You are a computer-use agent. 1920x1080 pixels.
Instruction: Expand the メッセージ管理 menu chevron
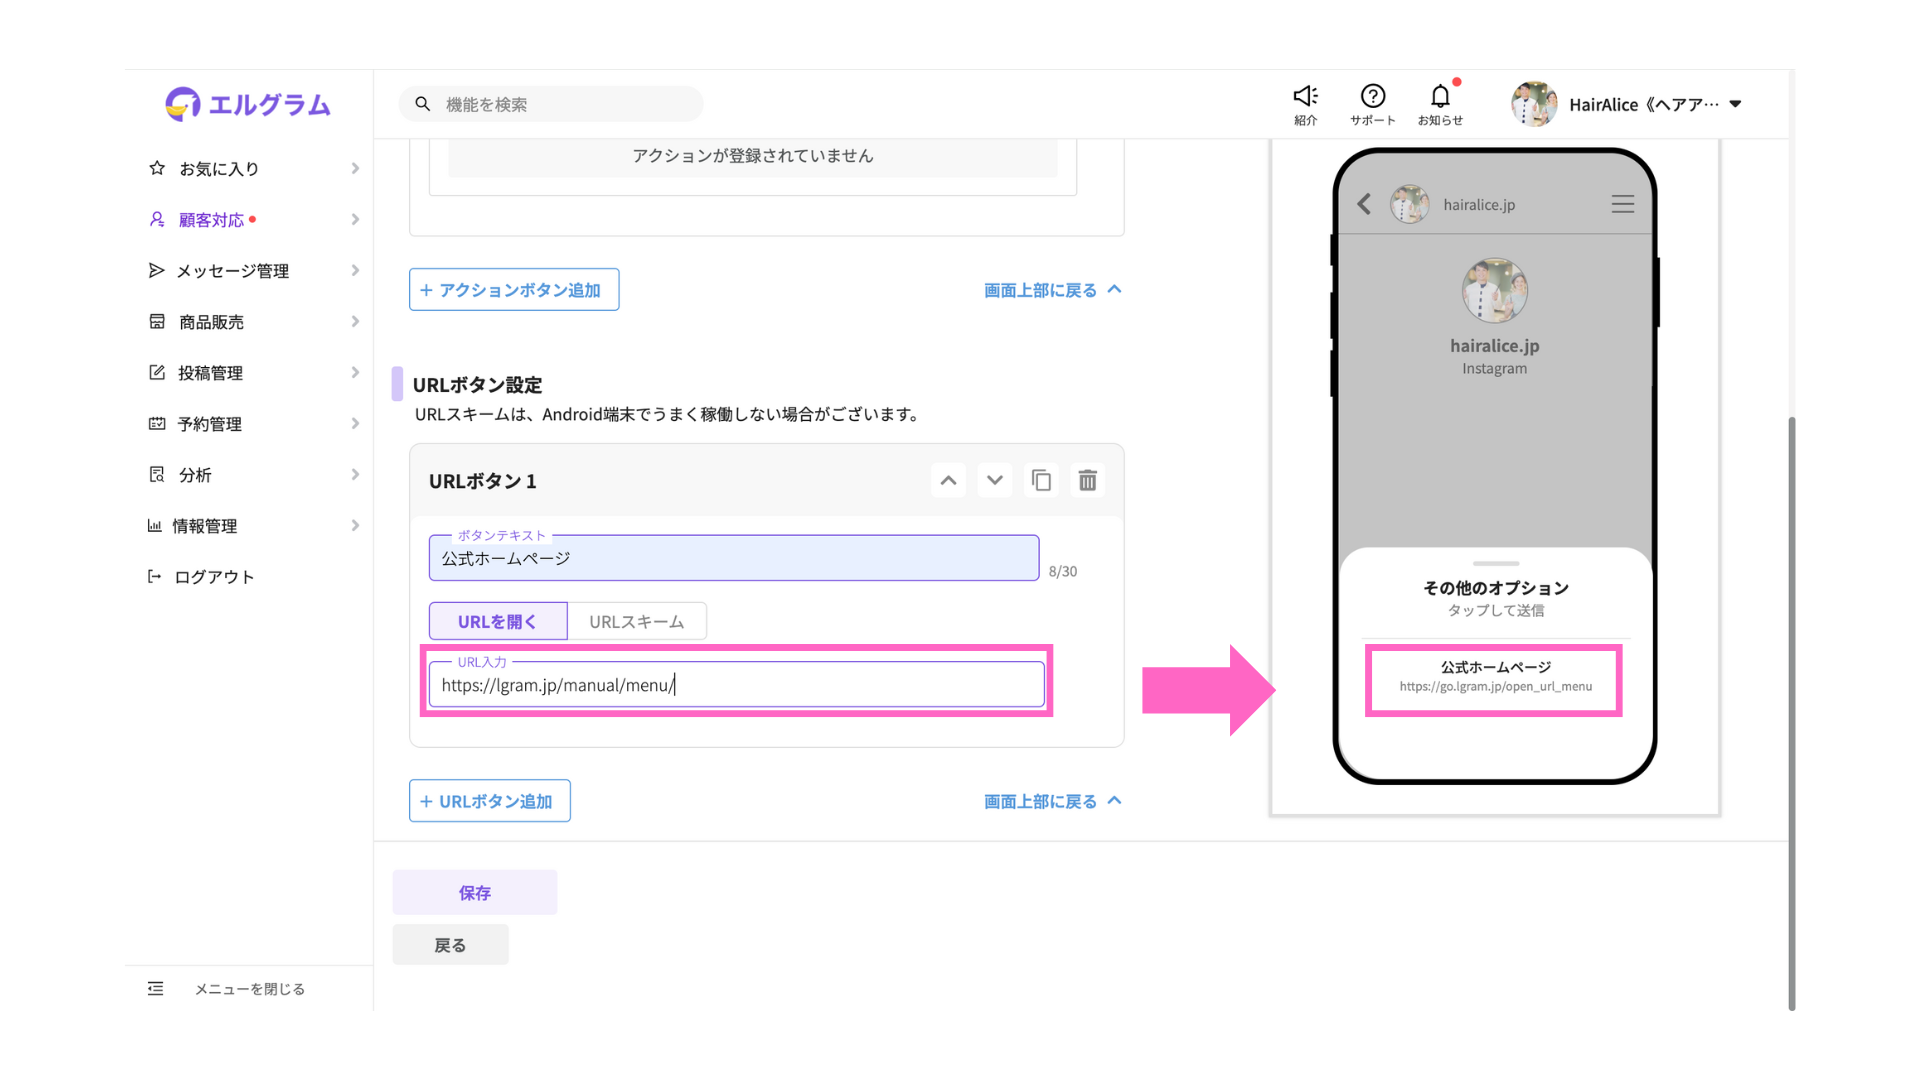[x=355, y=270]
